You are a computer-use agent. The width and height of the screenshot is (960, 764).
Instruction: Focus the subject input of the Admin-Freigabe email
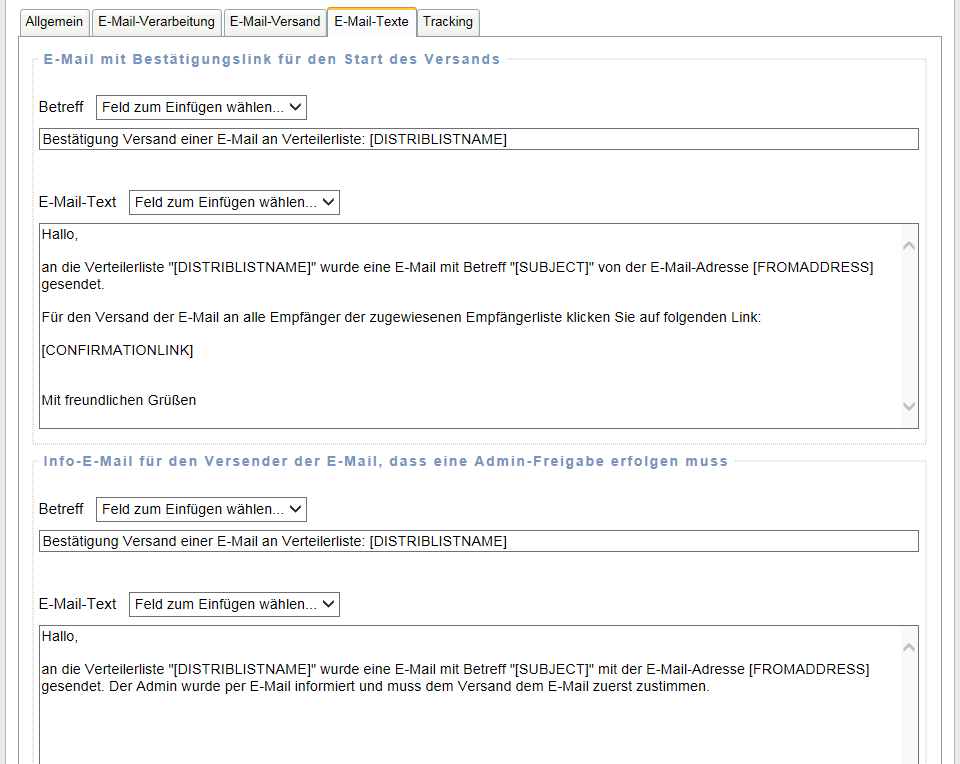point(478,541)
